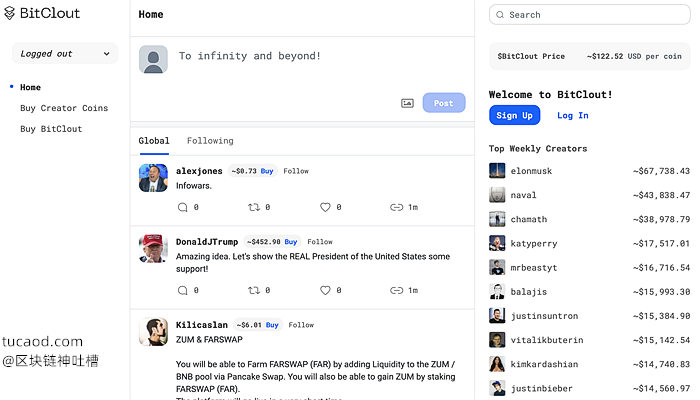Click the Log In link
The image size is (700, 400).
(573, 115)
